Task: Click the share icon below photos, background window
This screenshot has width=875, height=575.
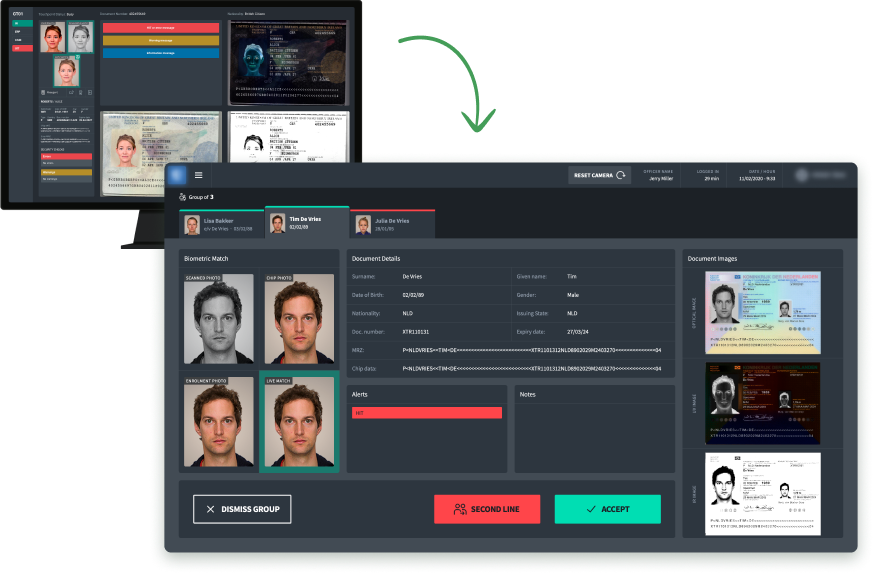Action: coord(71,92)
